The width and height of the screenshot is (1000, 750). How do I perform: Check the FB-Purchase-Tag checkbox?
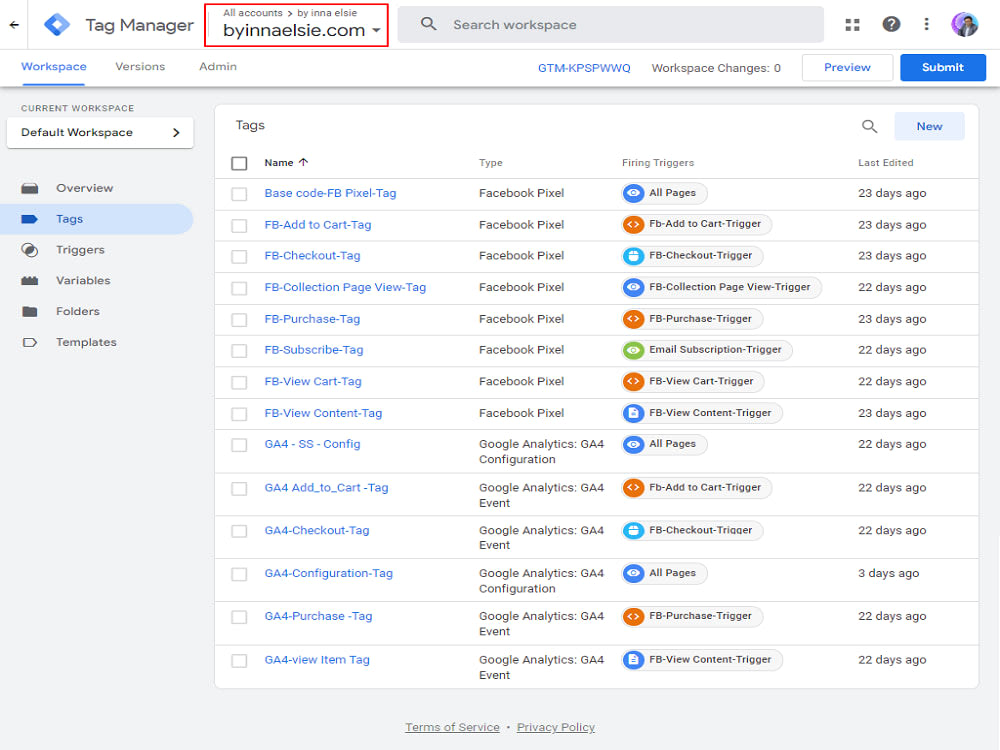[x=239, y=320]
